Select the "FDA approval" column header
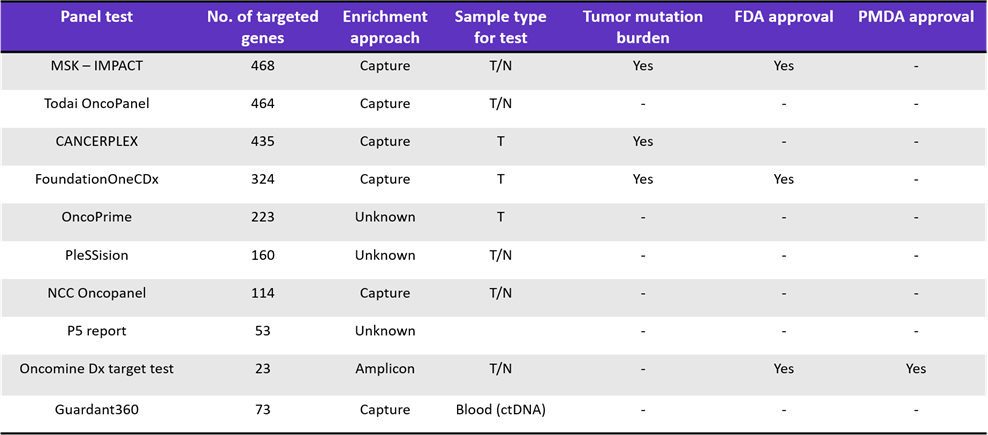 [x=784, y=17]
